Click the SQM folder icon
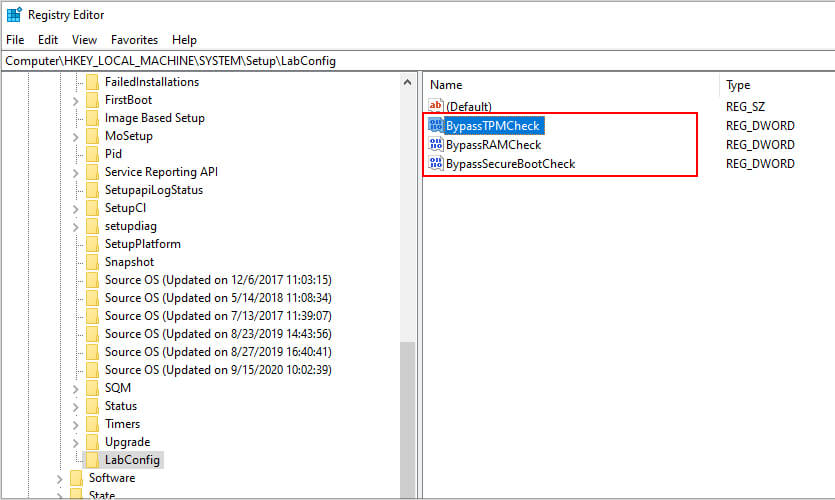Screen dimensions: 835x500 coord(92,388)
